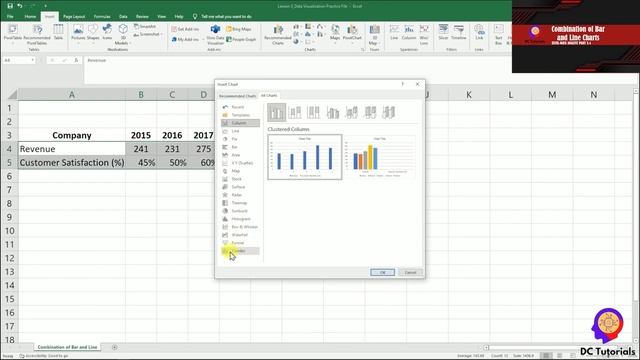
Task: Select Map chart category
Action: pyautogui.click(x=240, y=171)
